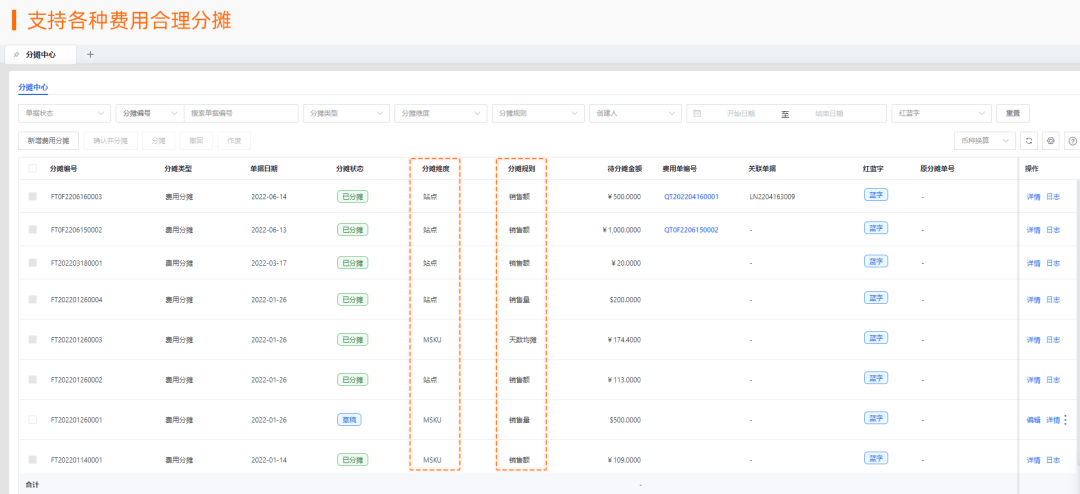Click related document LN2204163009
Viewport: 1080px width, 494px height.
click(x=772, y=197)
